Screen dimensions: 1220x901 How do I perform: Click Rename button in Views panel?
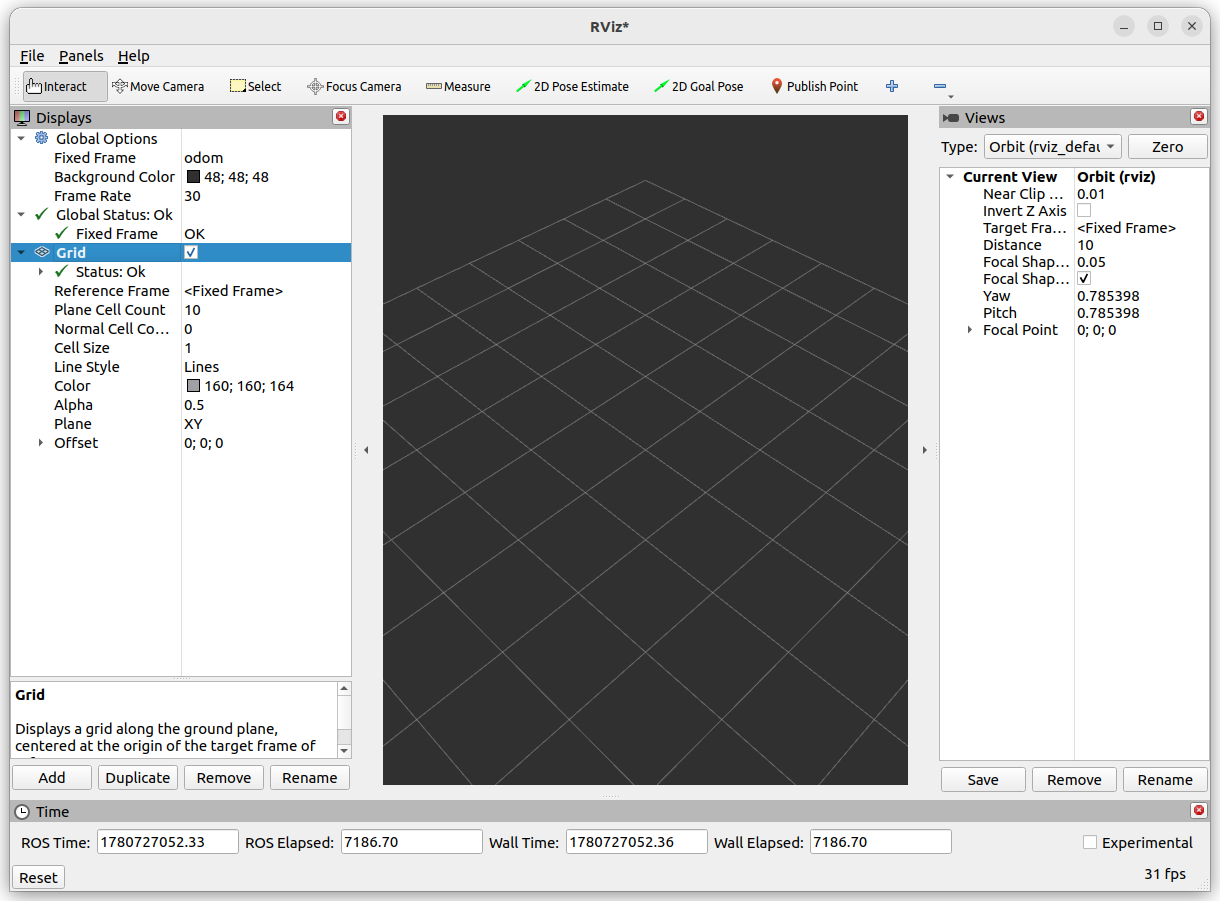tap(1165, 780)
